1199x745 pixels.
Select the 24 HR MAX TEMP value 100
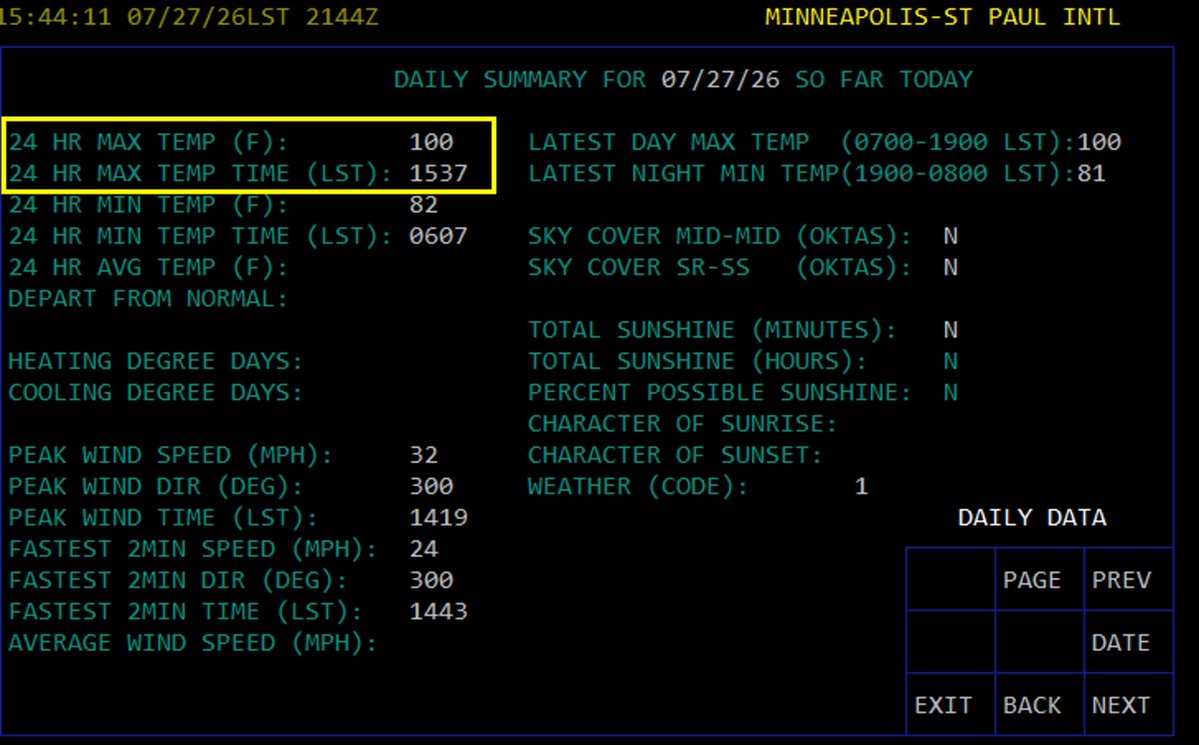[431, 142]
